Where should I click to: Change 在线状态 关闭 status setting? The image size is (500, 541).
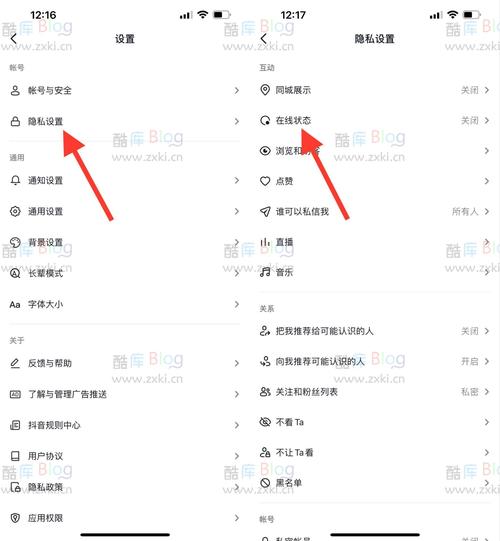tap(475, 120)
